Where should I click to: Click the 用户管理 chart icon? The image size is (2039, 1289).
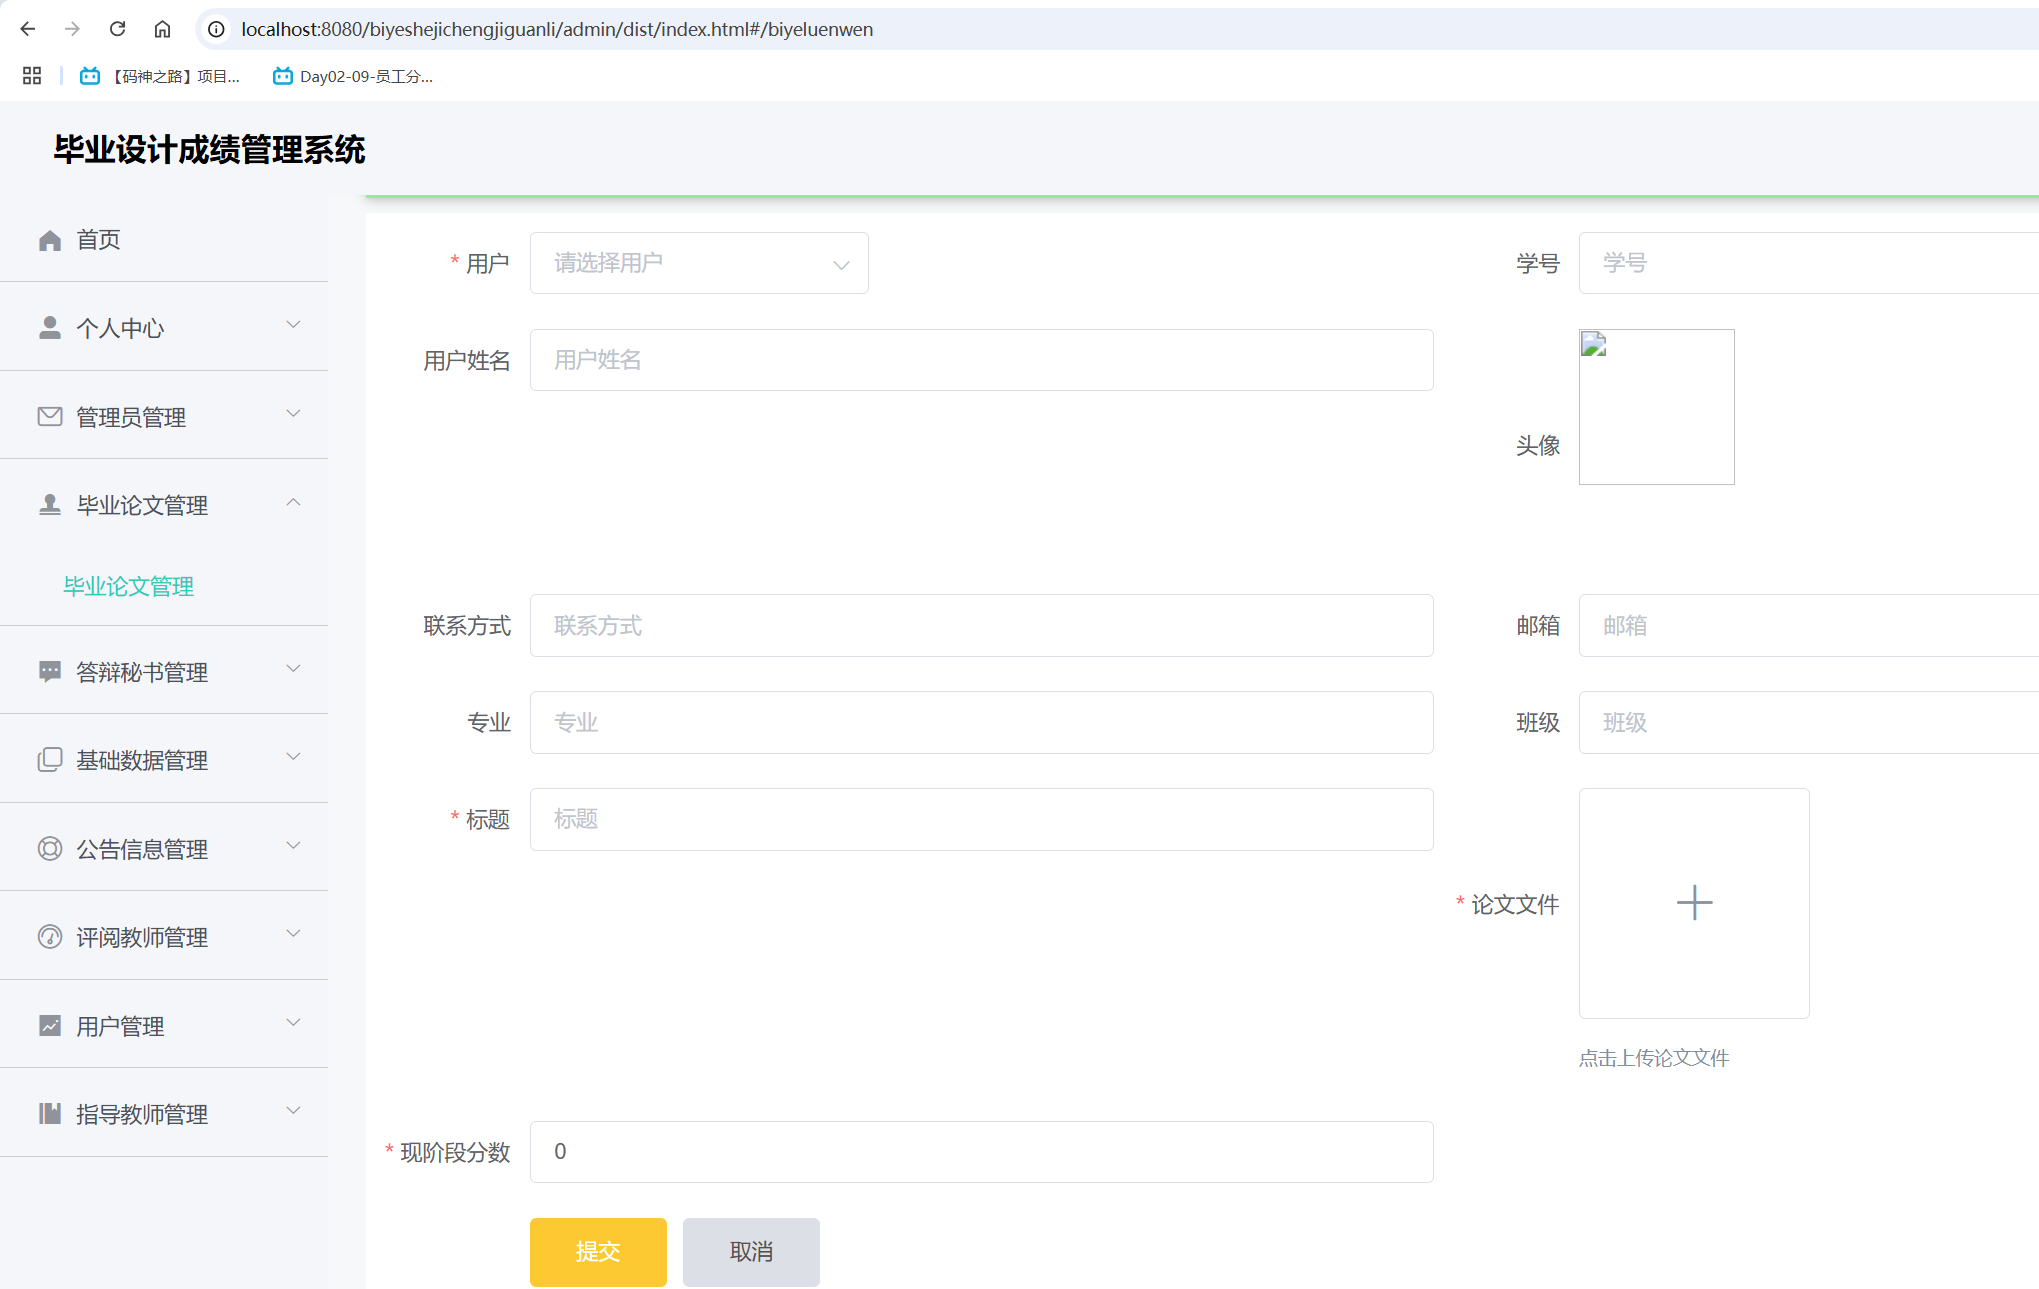(x=50, y=1025)
